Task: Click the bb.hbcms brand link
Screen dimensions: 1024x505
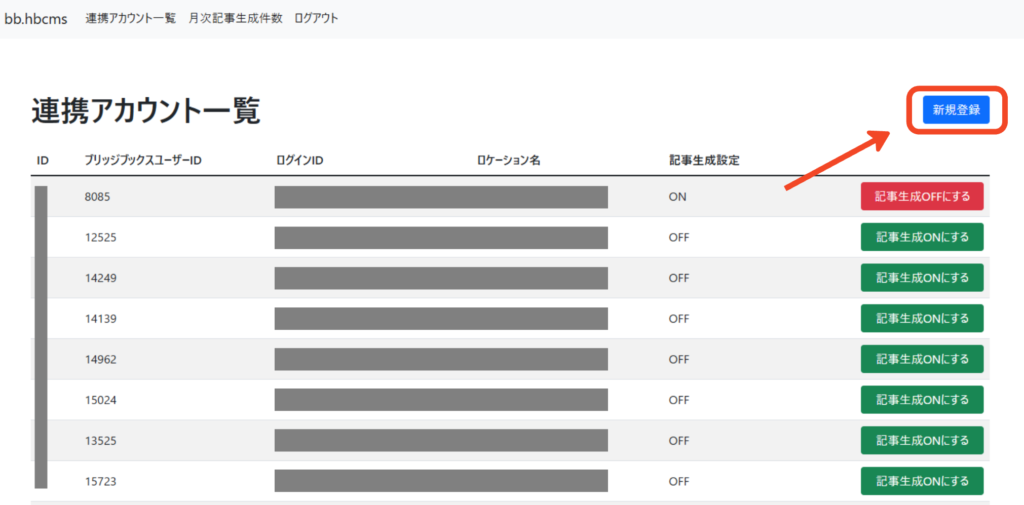Action: 36,19
